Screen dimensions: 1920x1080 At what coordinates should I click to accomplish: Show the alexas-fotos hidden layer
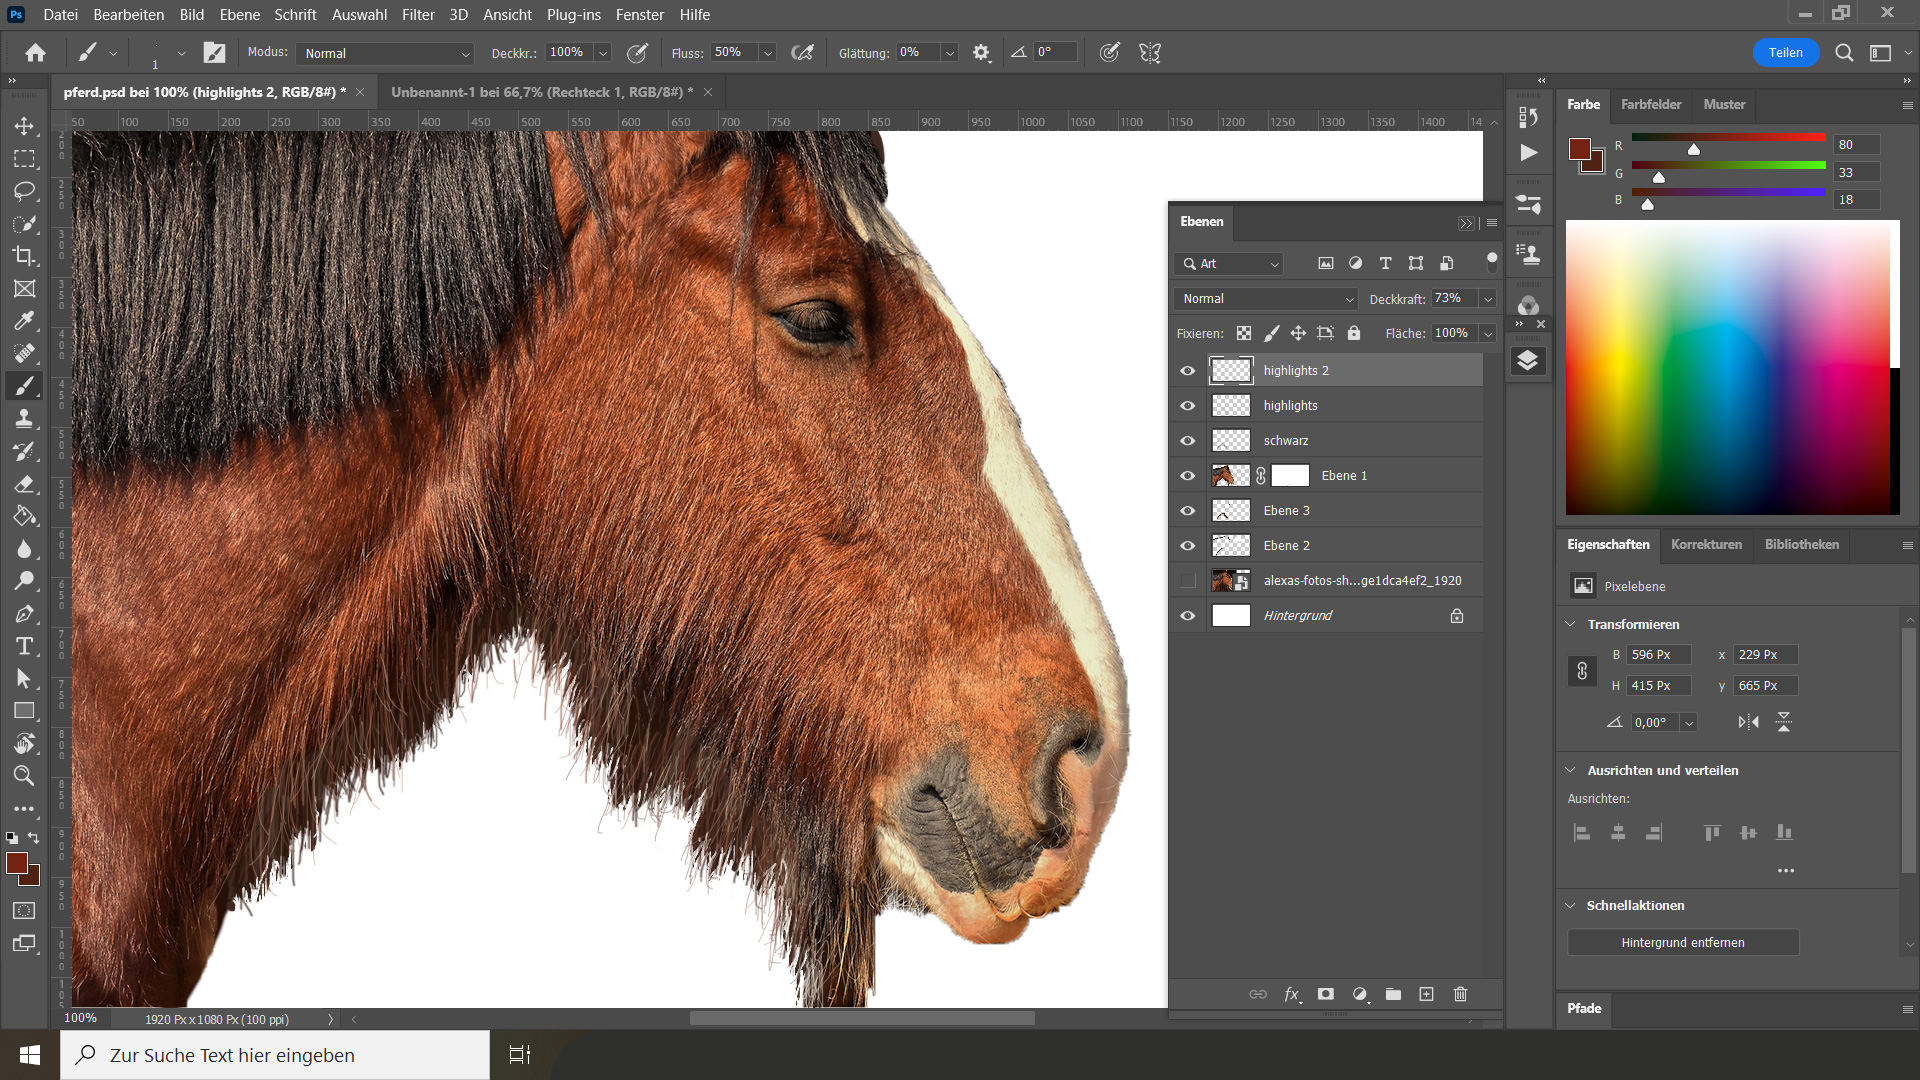1187,581
